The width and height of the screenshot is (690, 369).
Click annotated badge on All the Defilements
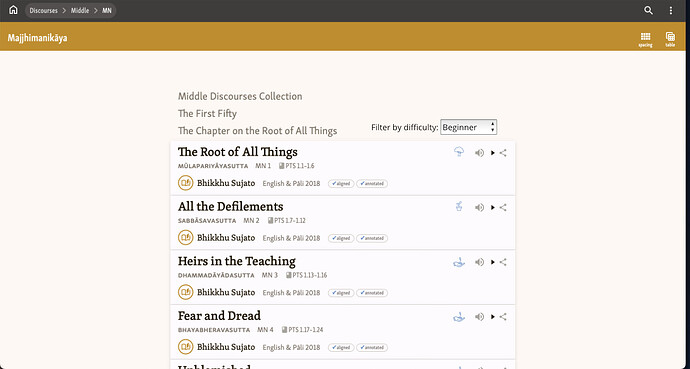[372, 238]
